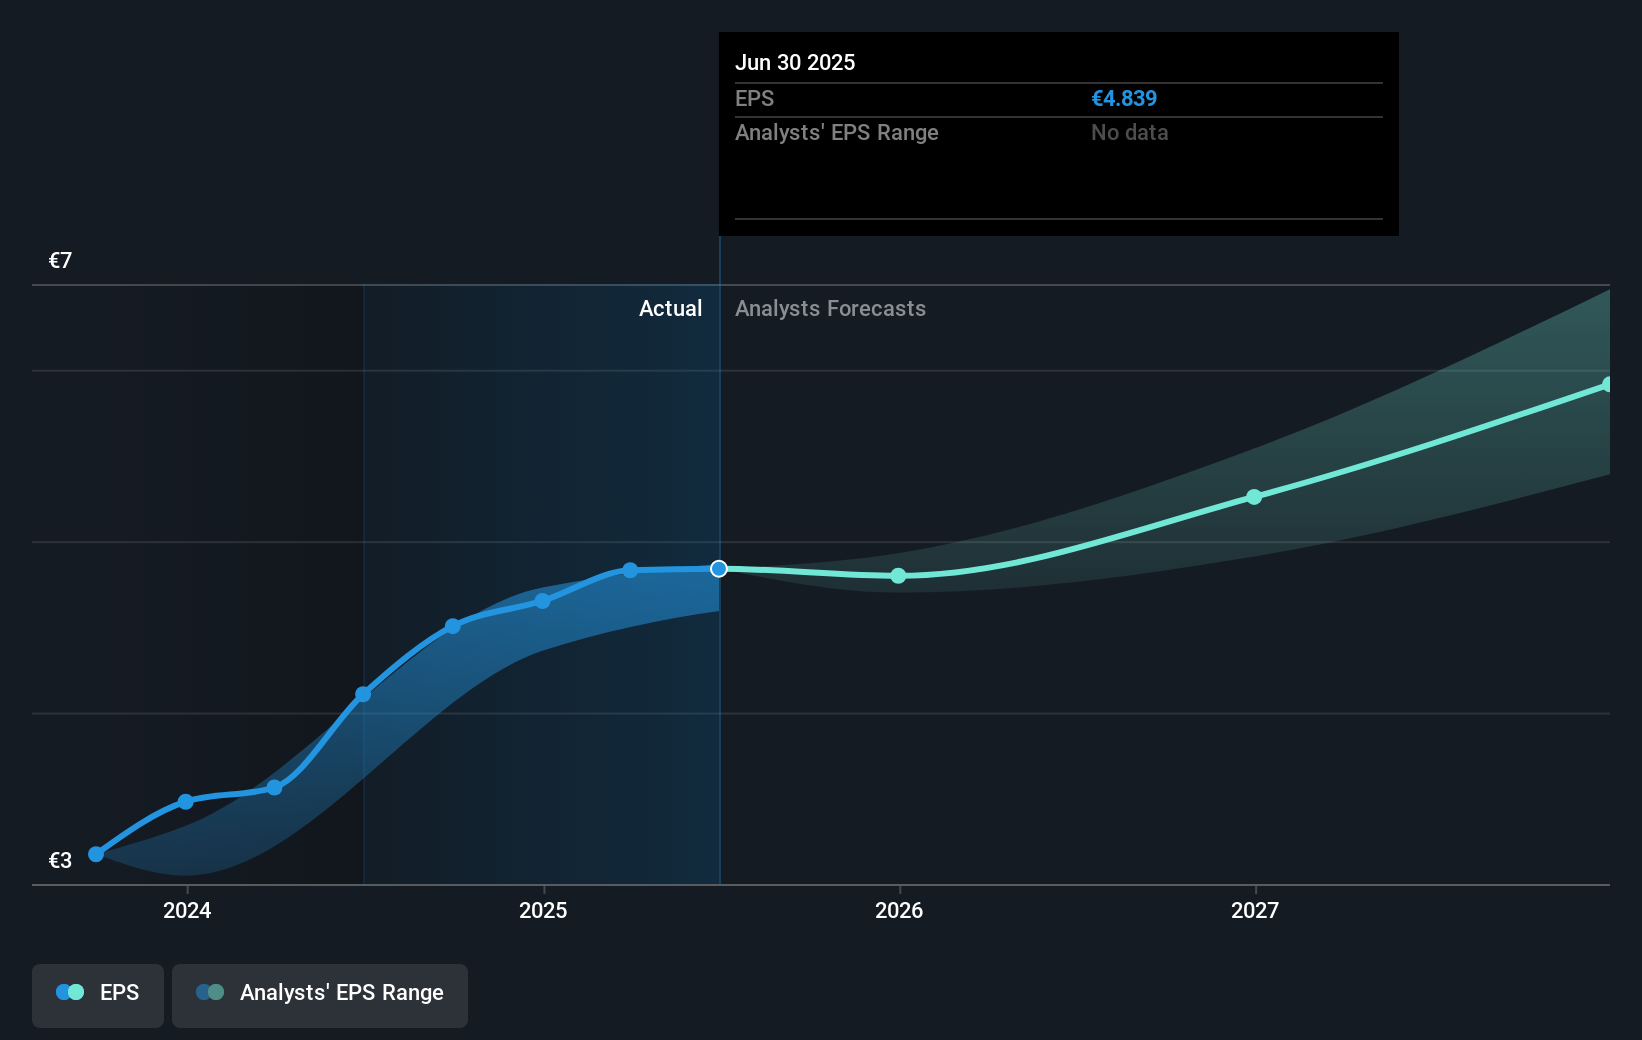The width and height of the screenshot is (1642, 1040).
Task: Click the final forecast point at chart edge
Action: pos(1607,383)
